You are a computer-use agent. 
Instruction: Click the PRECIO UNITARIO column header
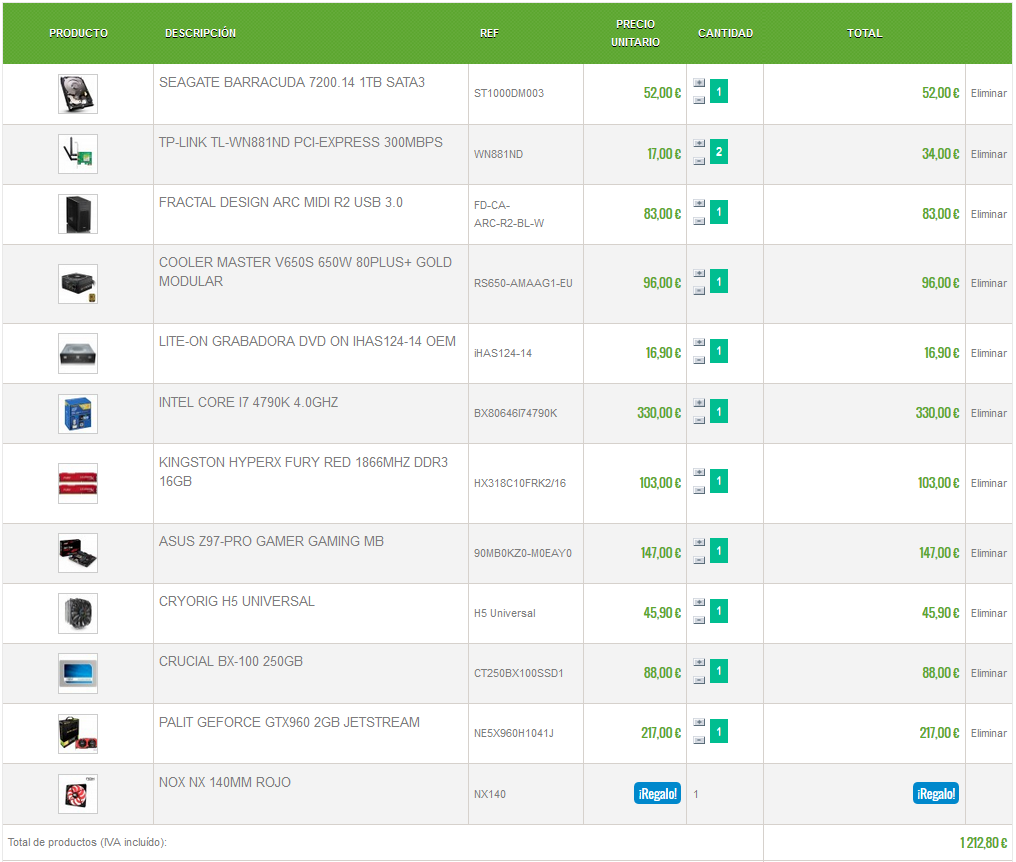tap(635, 33)
